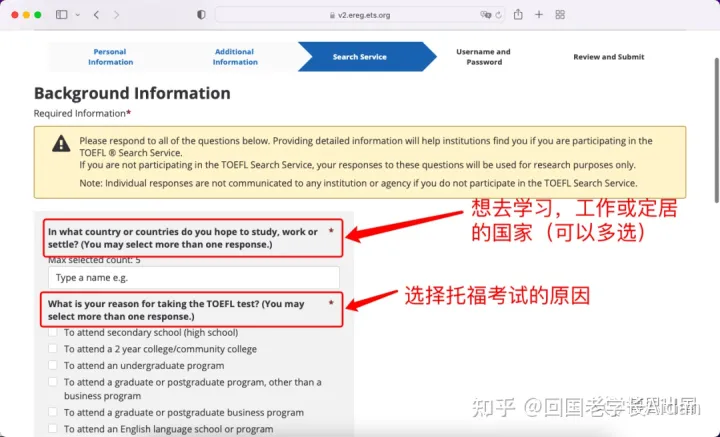Select the Review and Submit step
The image size is (720, 437).
pos(608,57)
